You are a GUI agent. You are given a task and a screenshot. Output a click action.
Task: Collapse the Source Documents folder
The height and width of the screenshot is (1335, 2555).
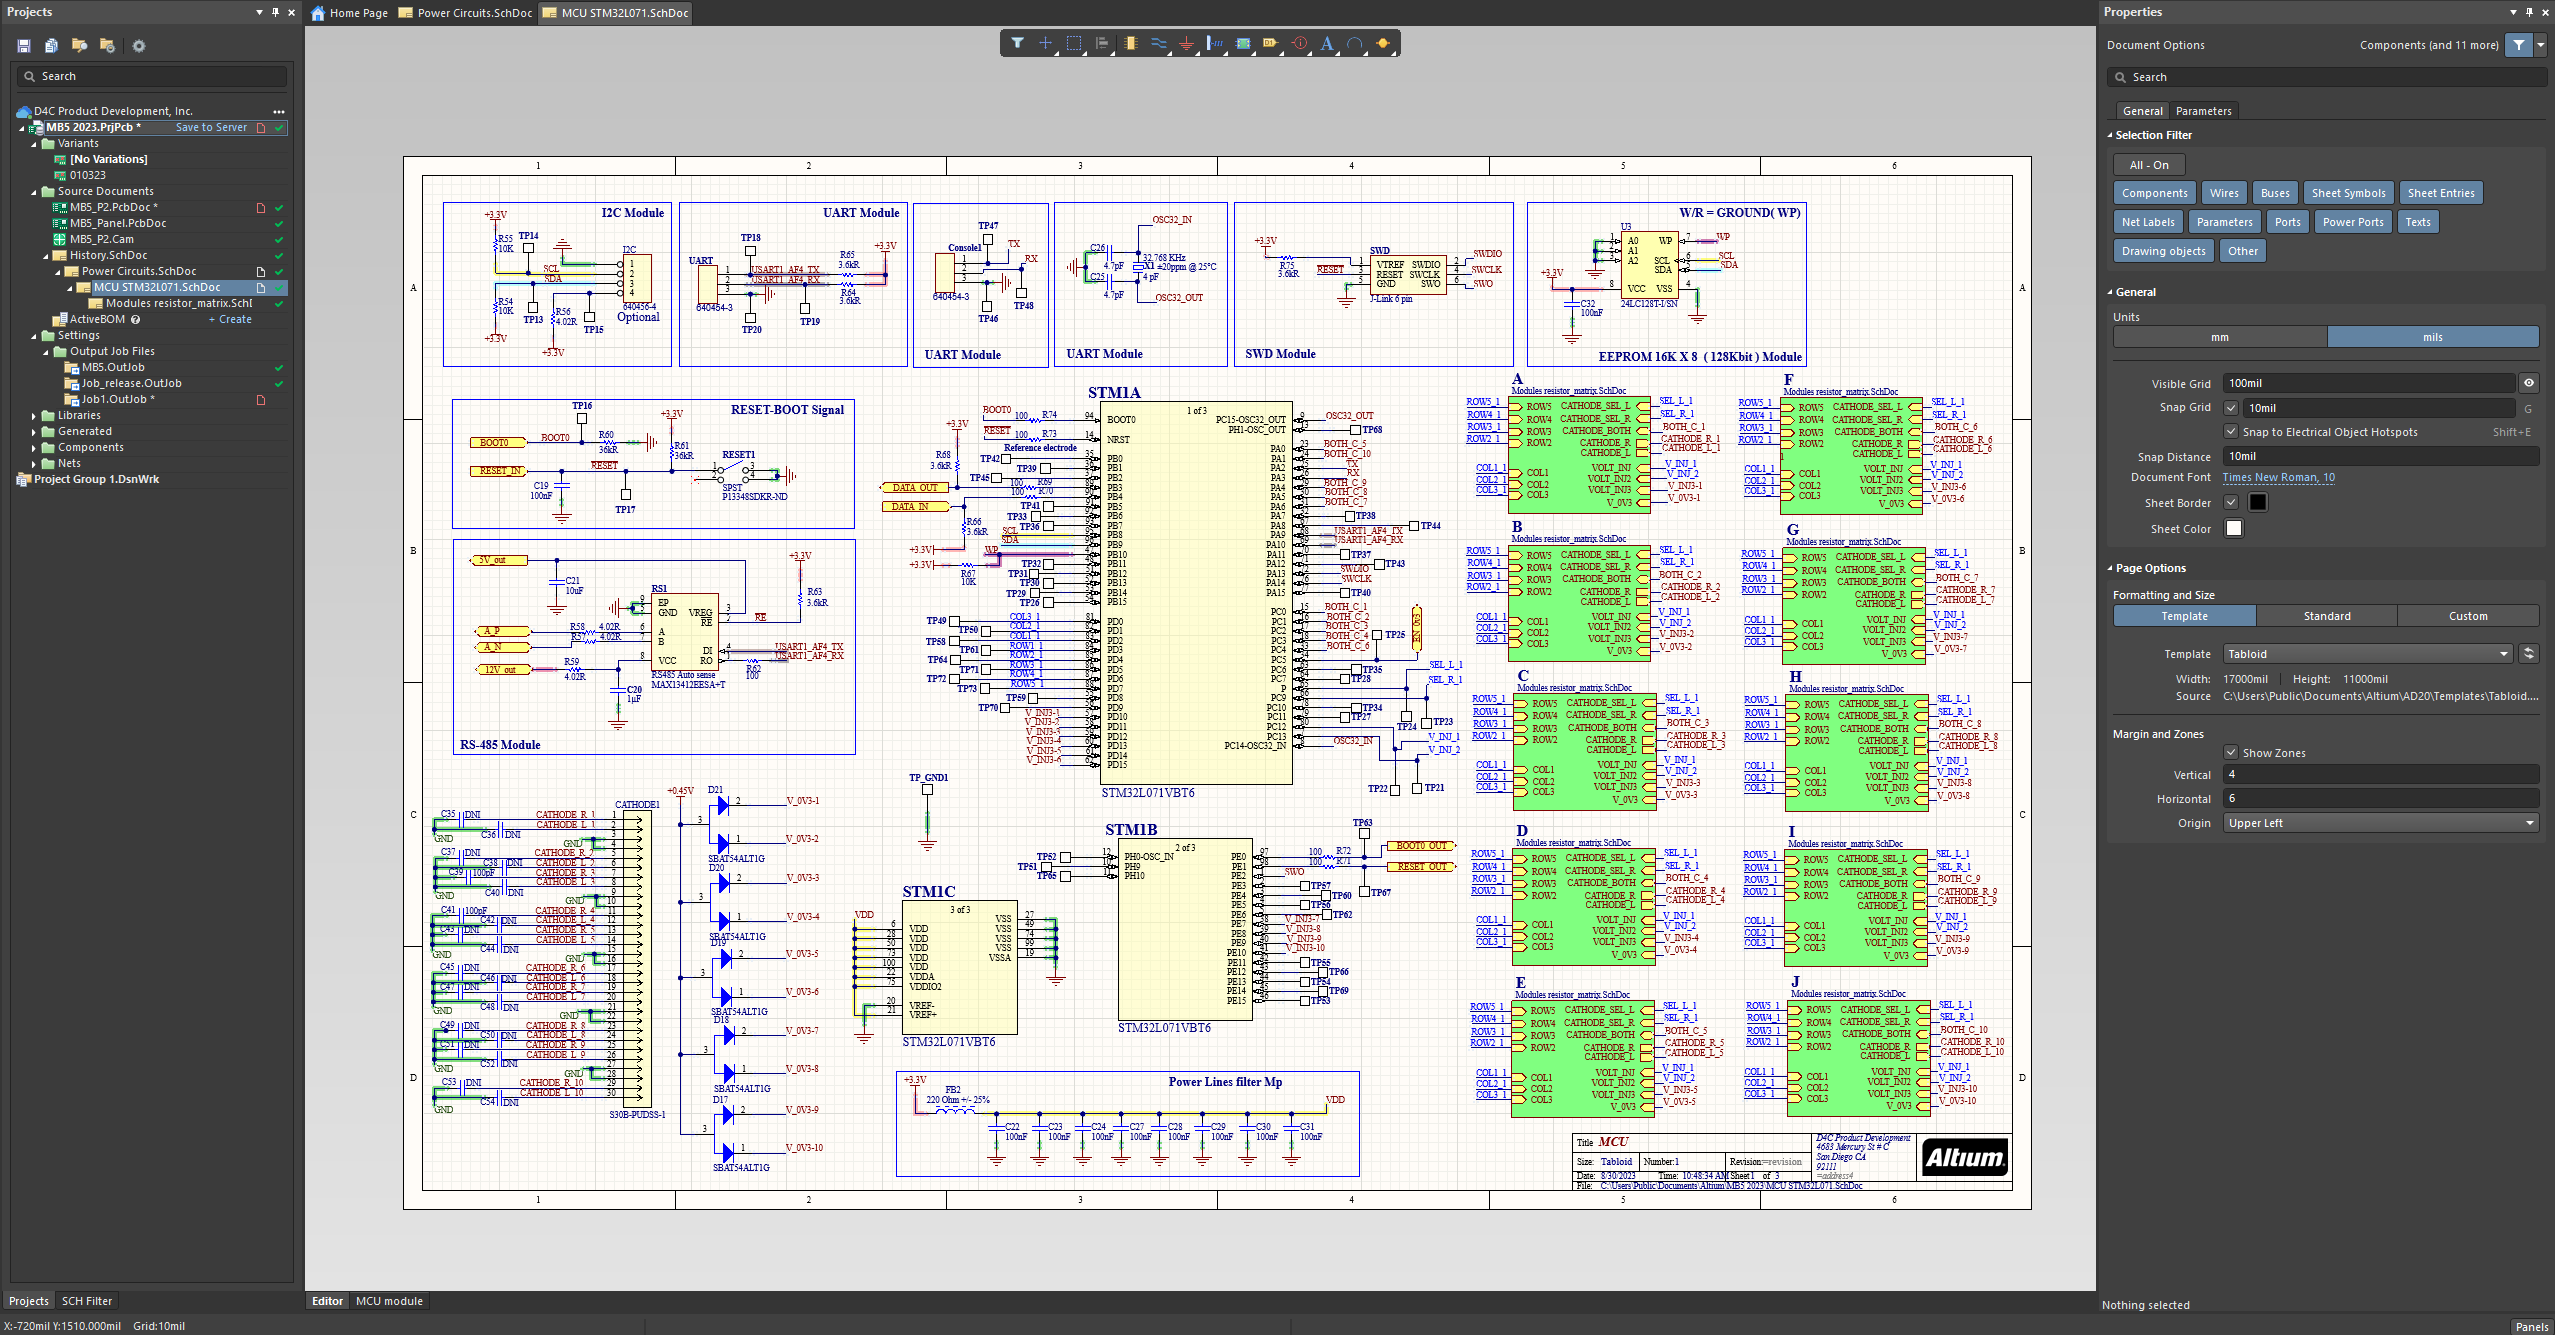tap(34, 192)
